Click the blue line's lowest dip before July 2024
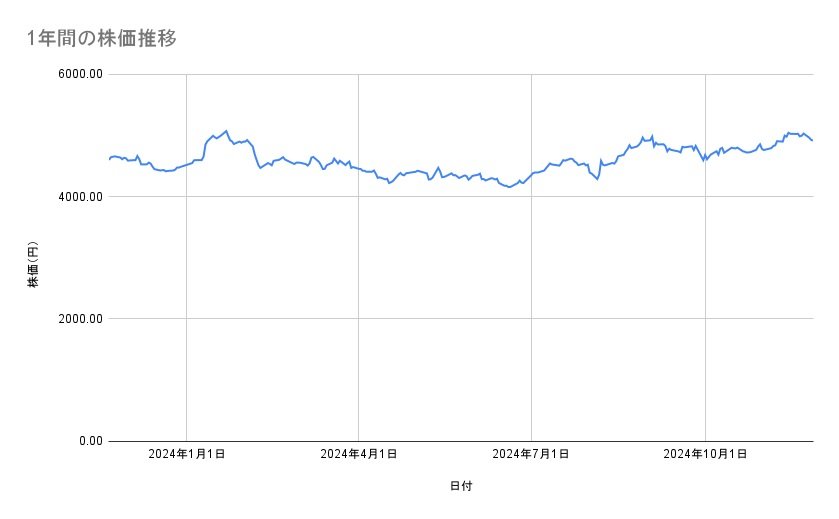The height and width of the screenshot is (519, 839). coord(510,187)
